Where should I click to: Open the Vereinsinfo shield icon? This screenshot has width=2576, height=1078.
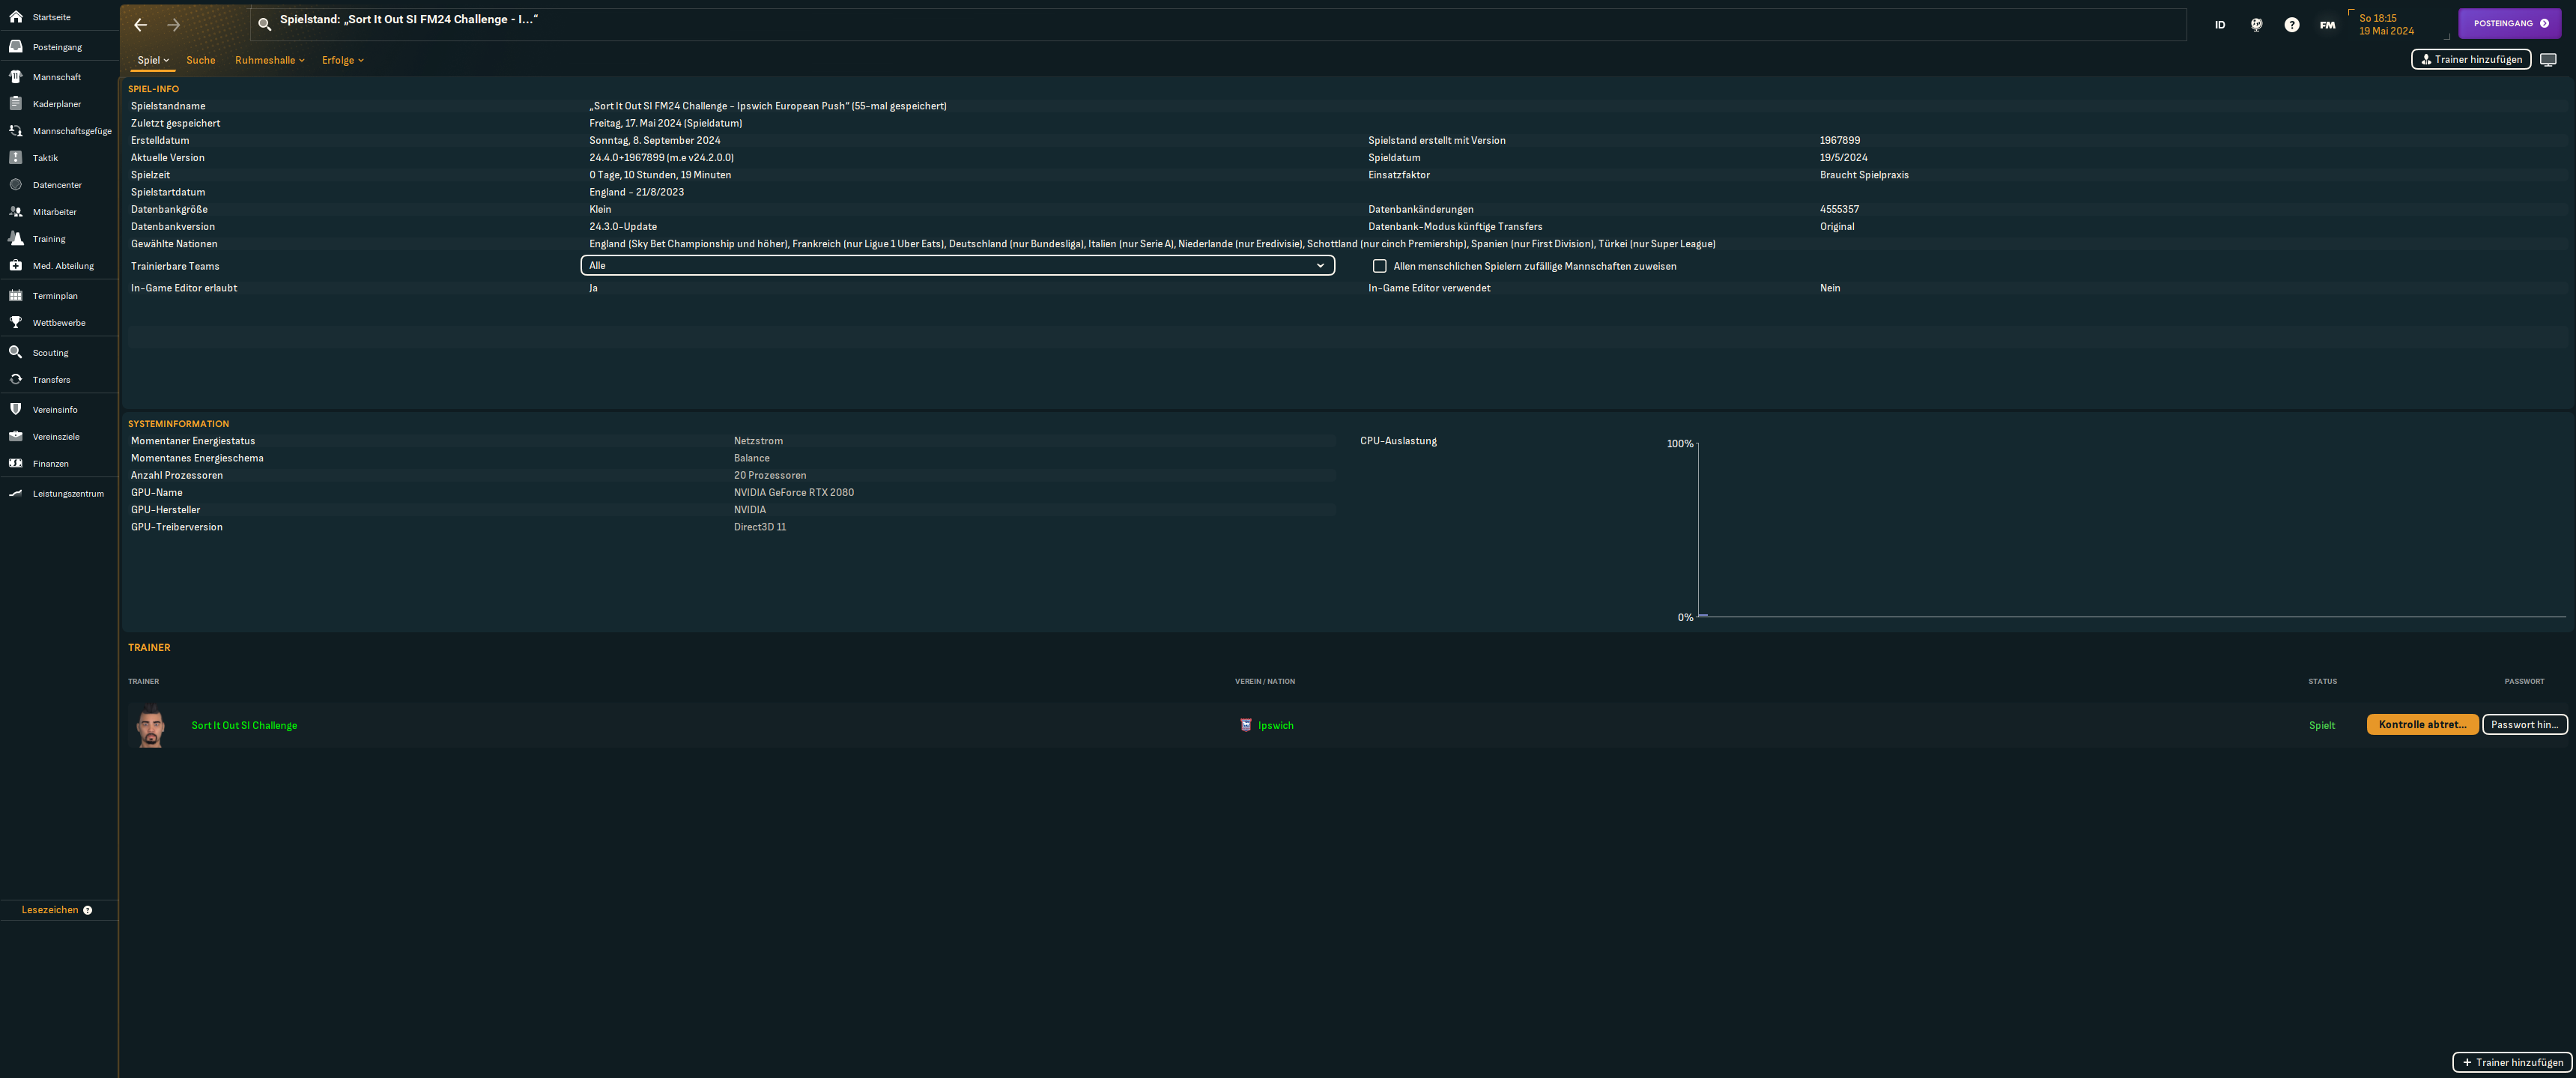15,410
